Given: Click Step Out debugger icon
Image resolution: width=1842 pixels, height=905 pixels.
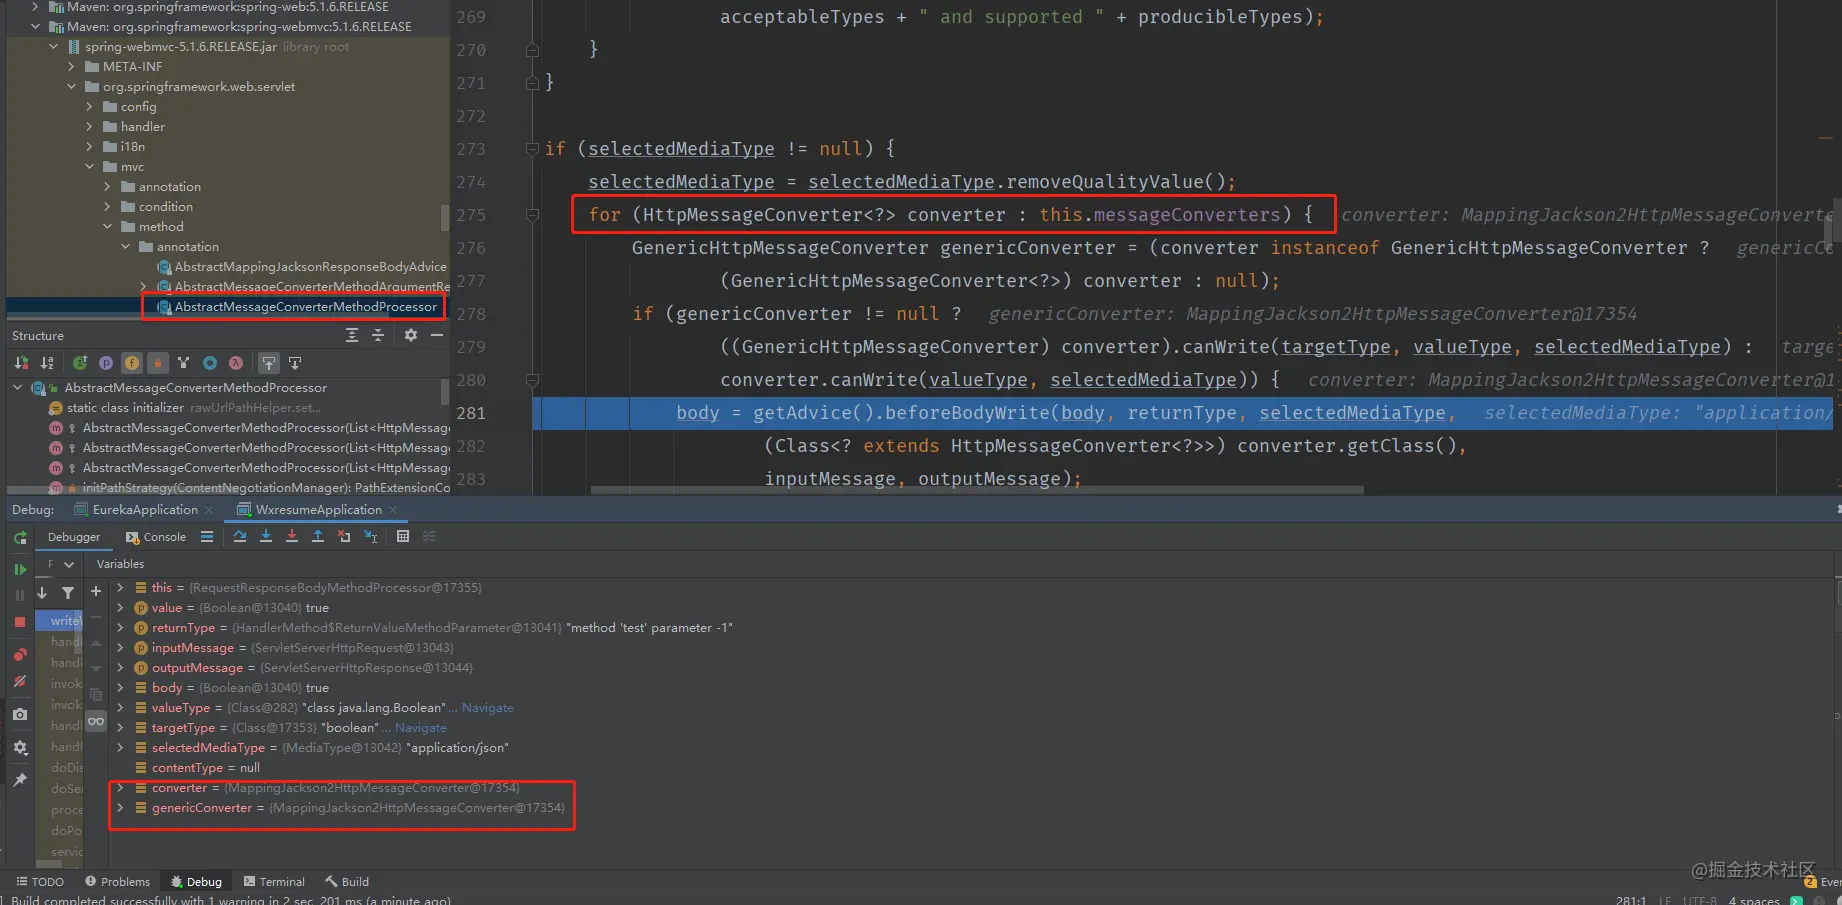Looking at the screenshot, I should click(x=318, y=537).
